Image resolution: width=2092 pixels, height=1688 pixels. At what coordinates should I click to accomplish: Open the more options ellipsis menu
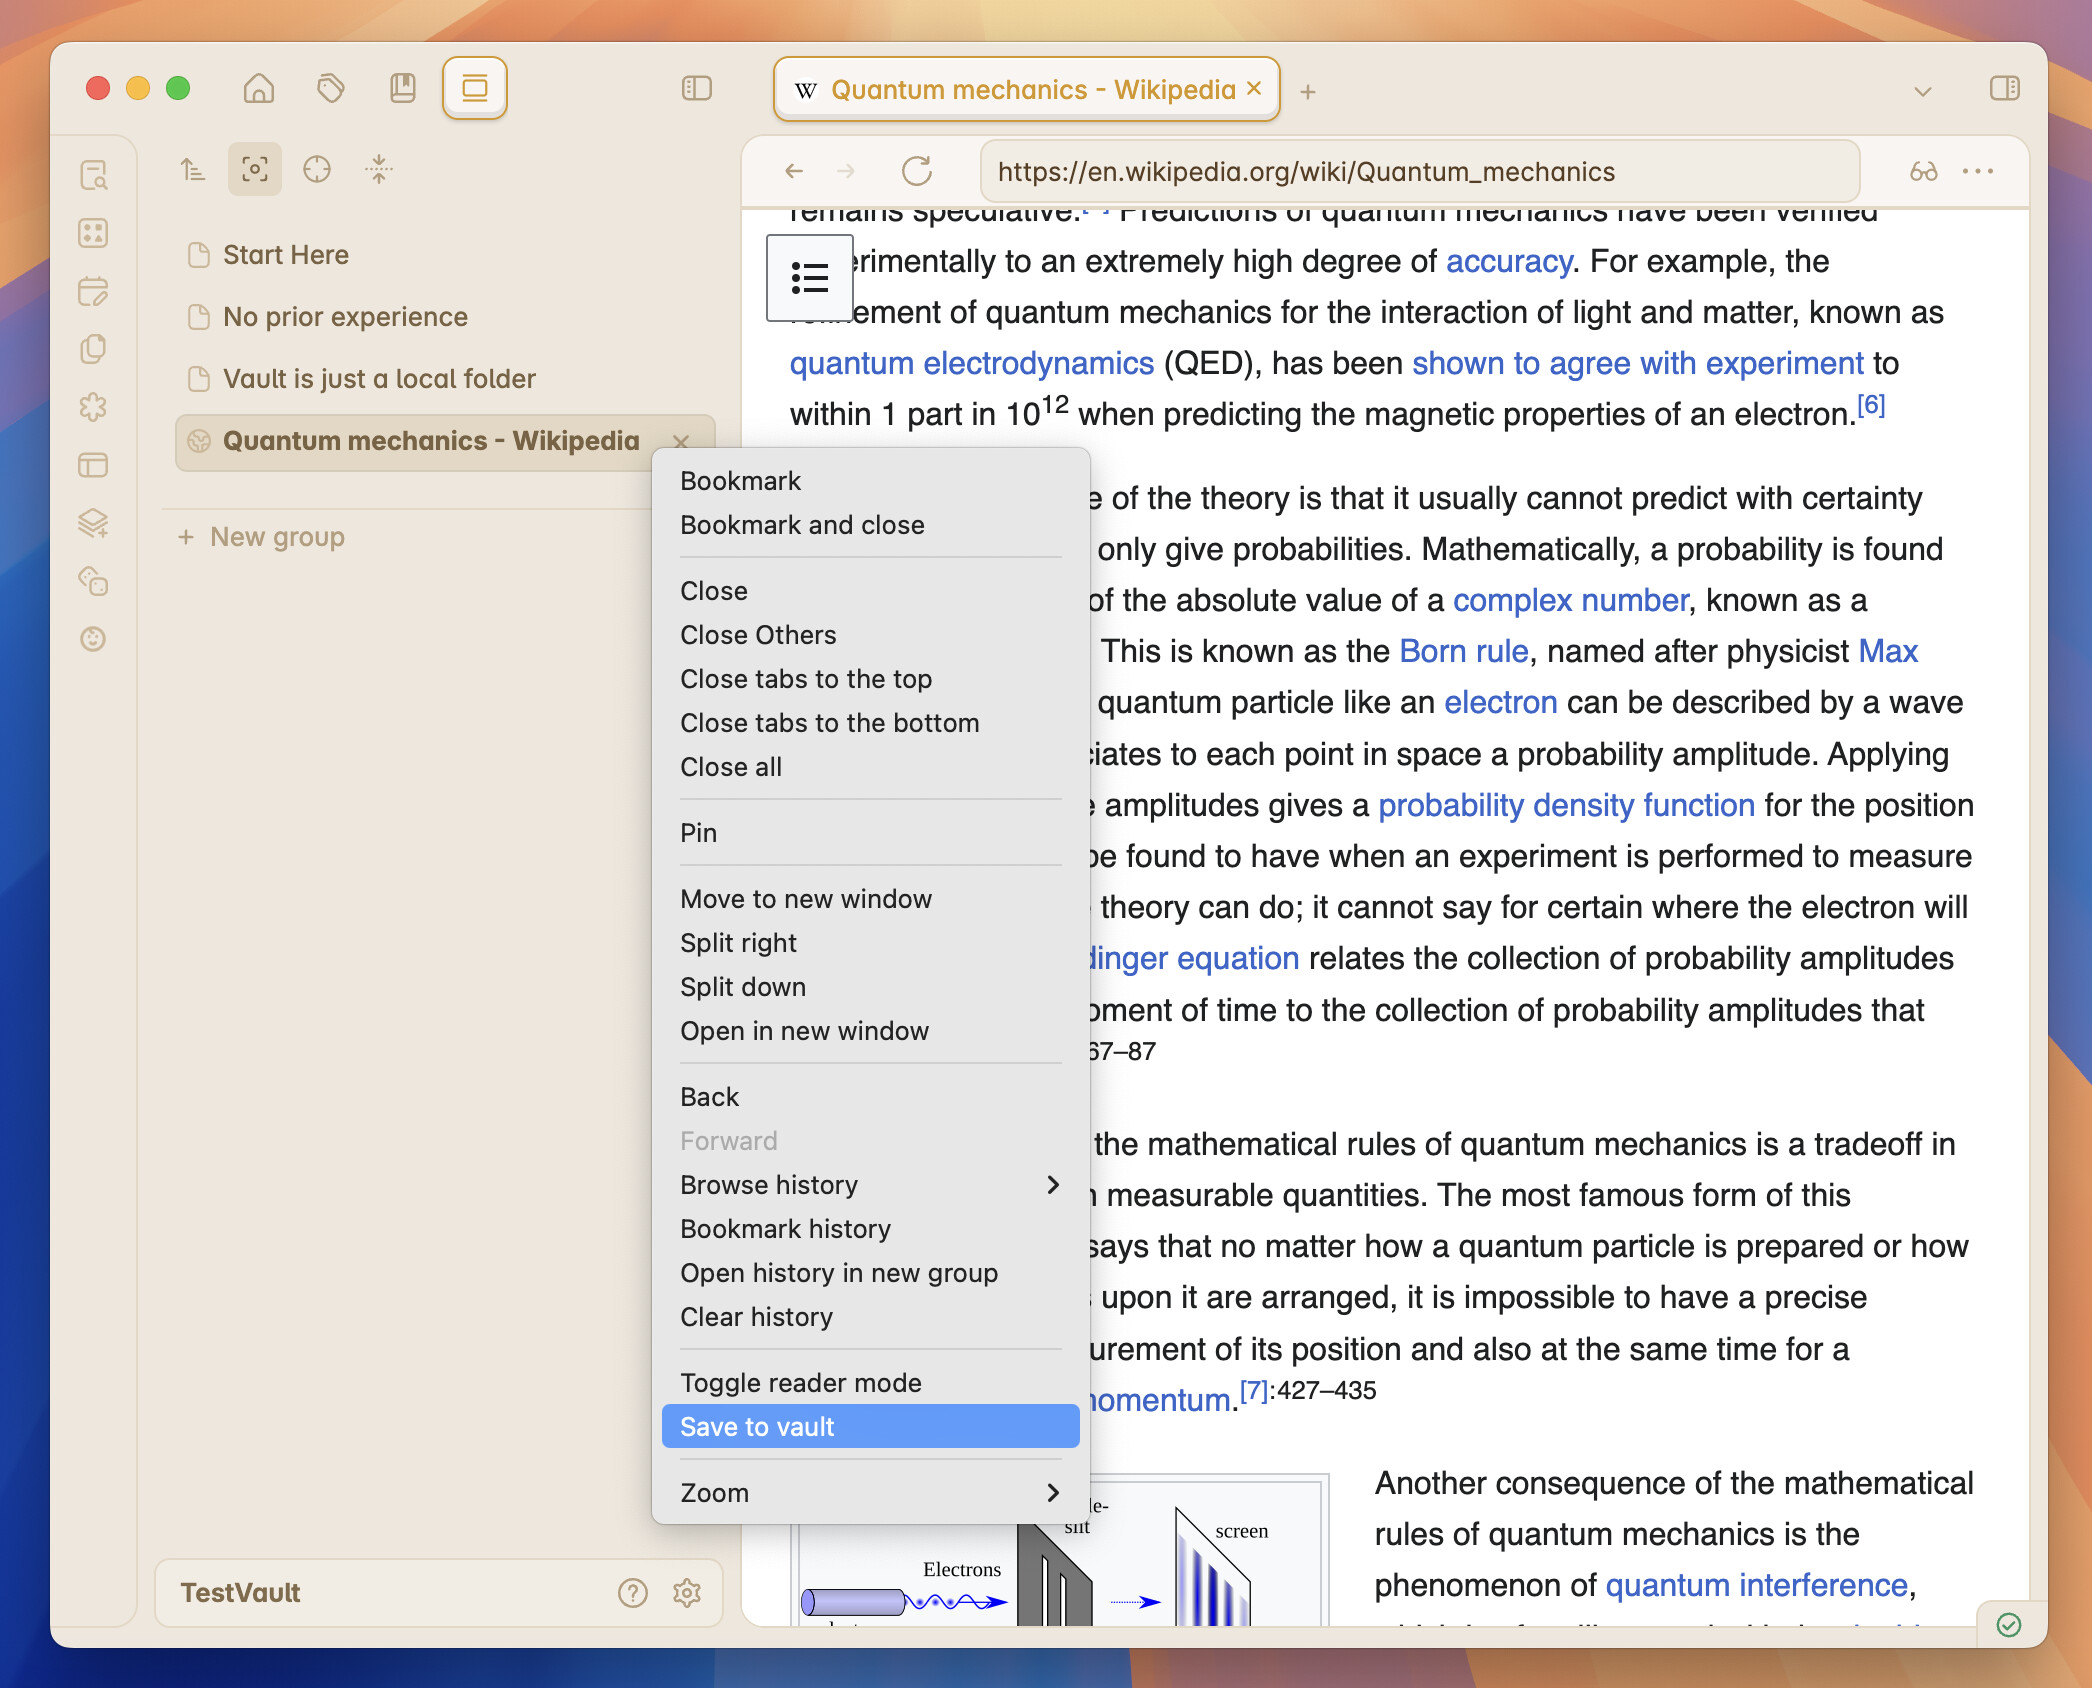[1977, 171]
